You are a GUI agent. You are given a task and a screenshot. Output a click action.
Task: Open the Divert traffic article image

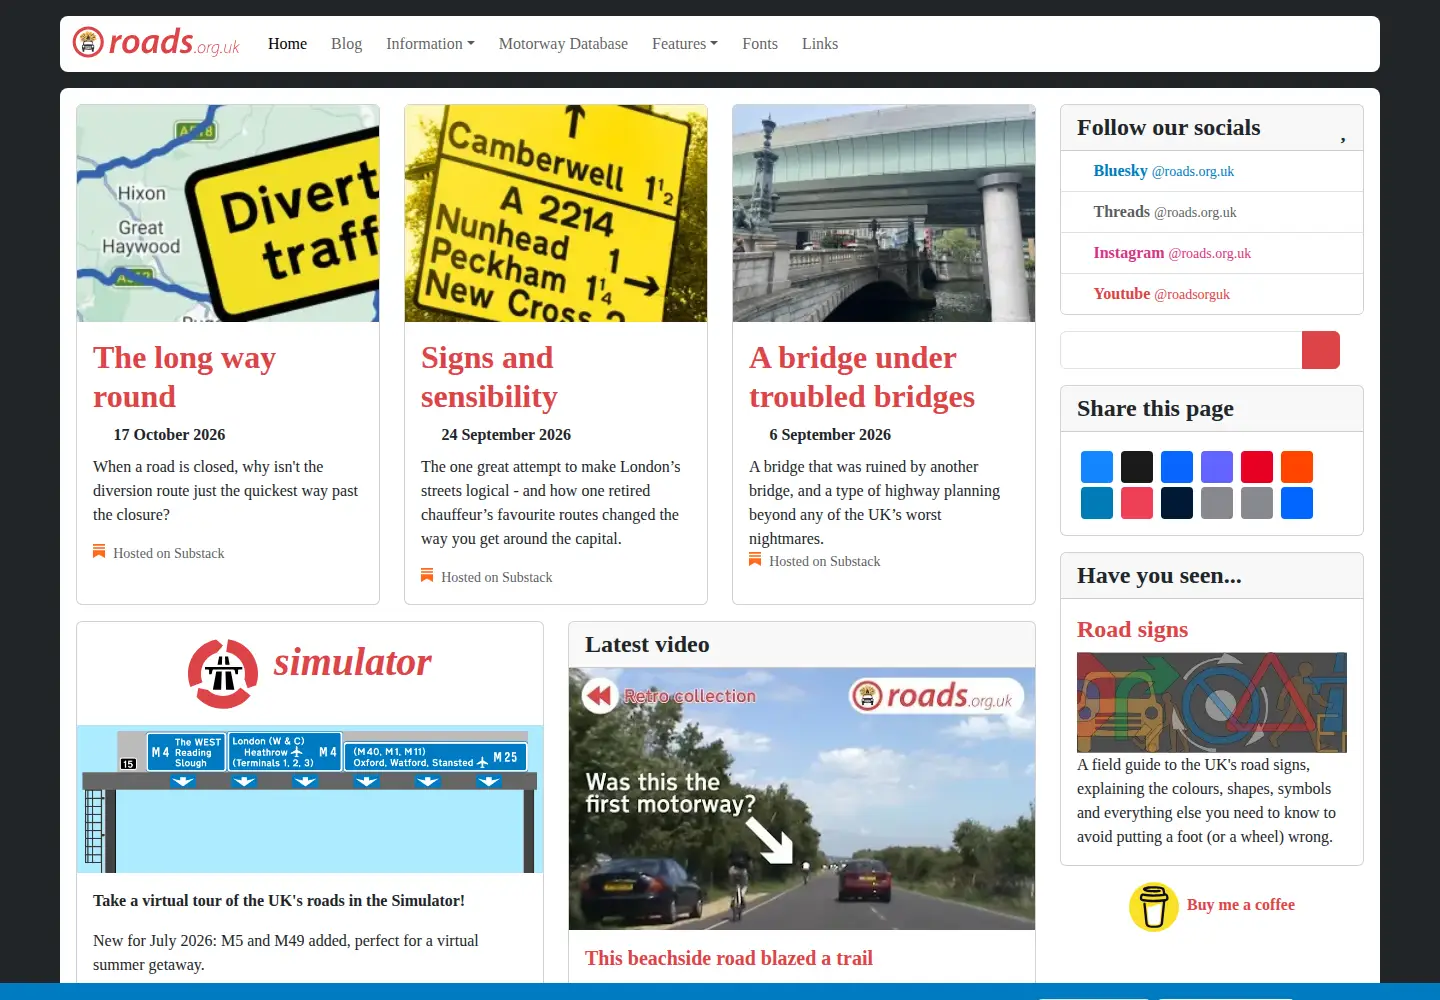click(228, 213)
